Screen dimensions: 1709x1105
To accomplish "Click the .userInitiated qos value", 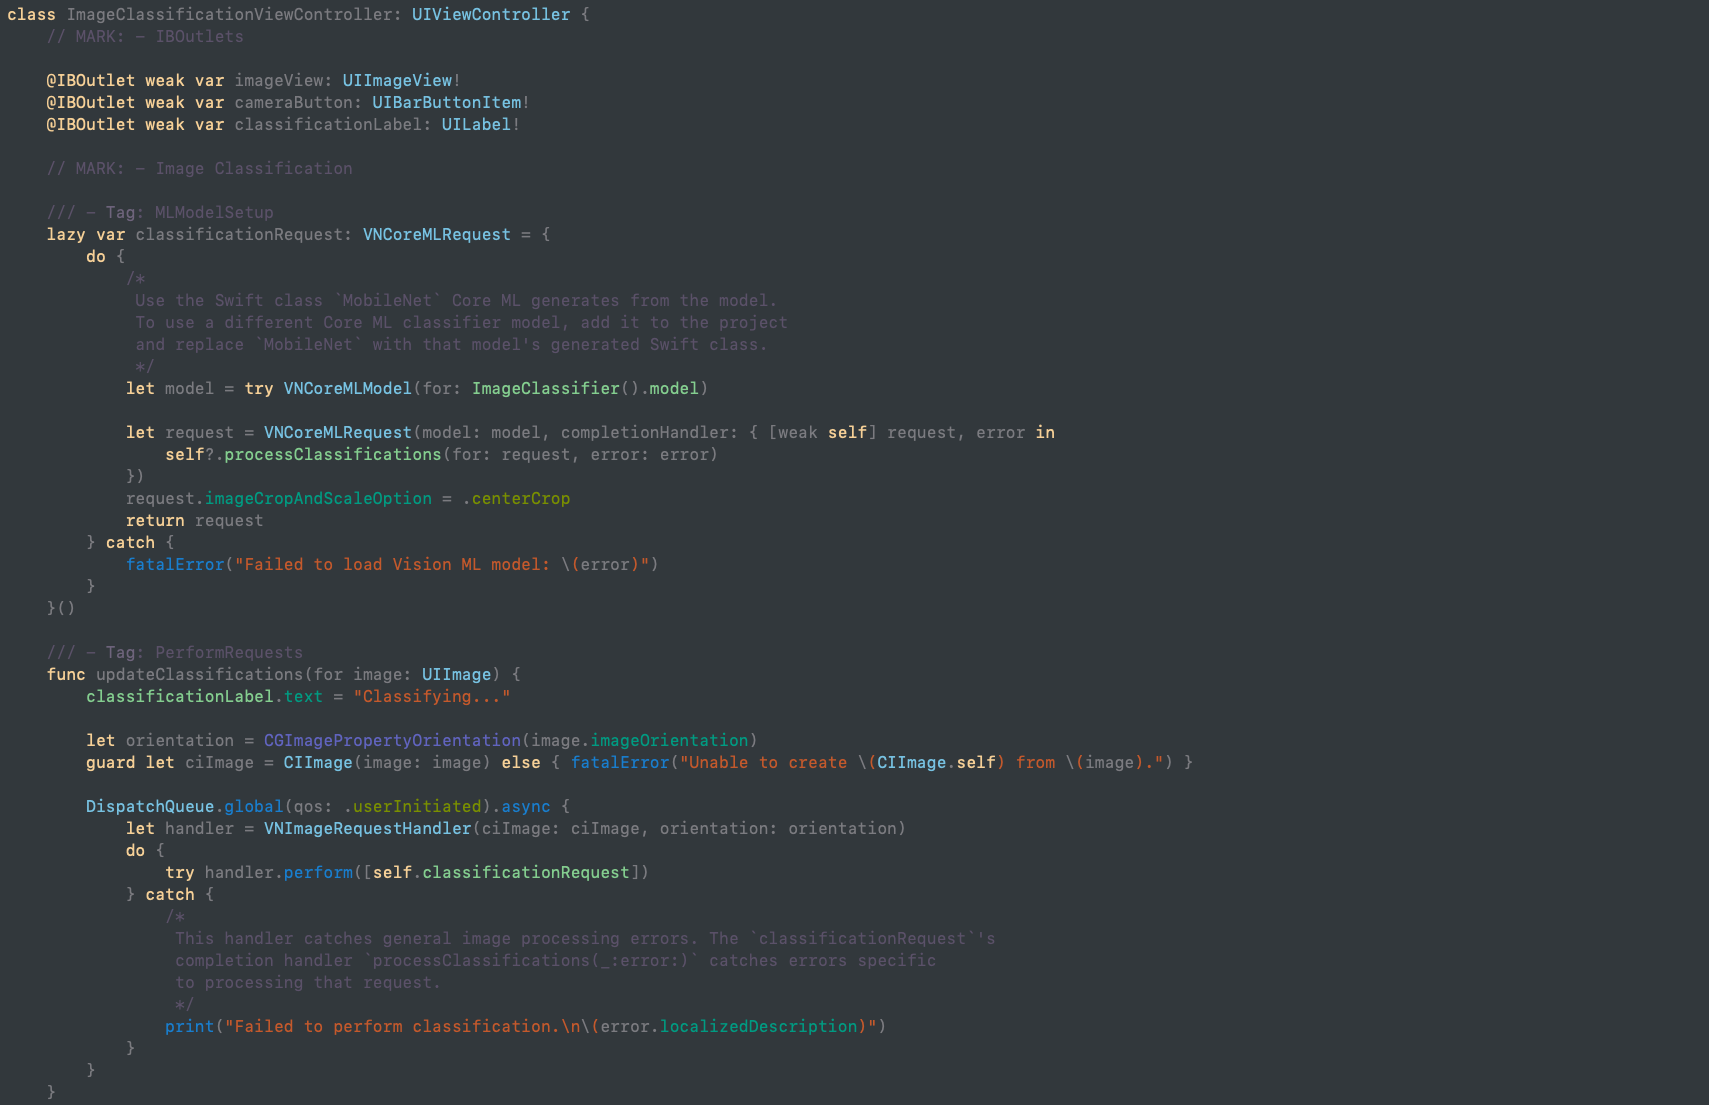I will tap(412, 806).
